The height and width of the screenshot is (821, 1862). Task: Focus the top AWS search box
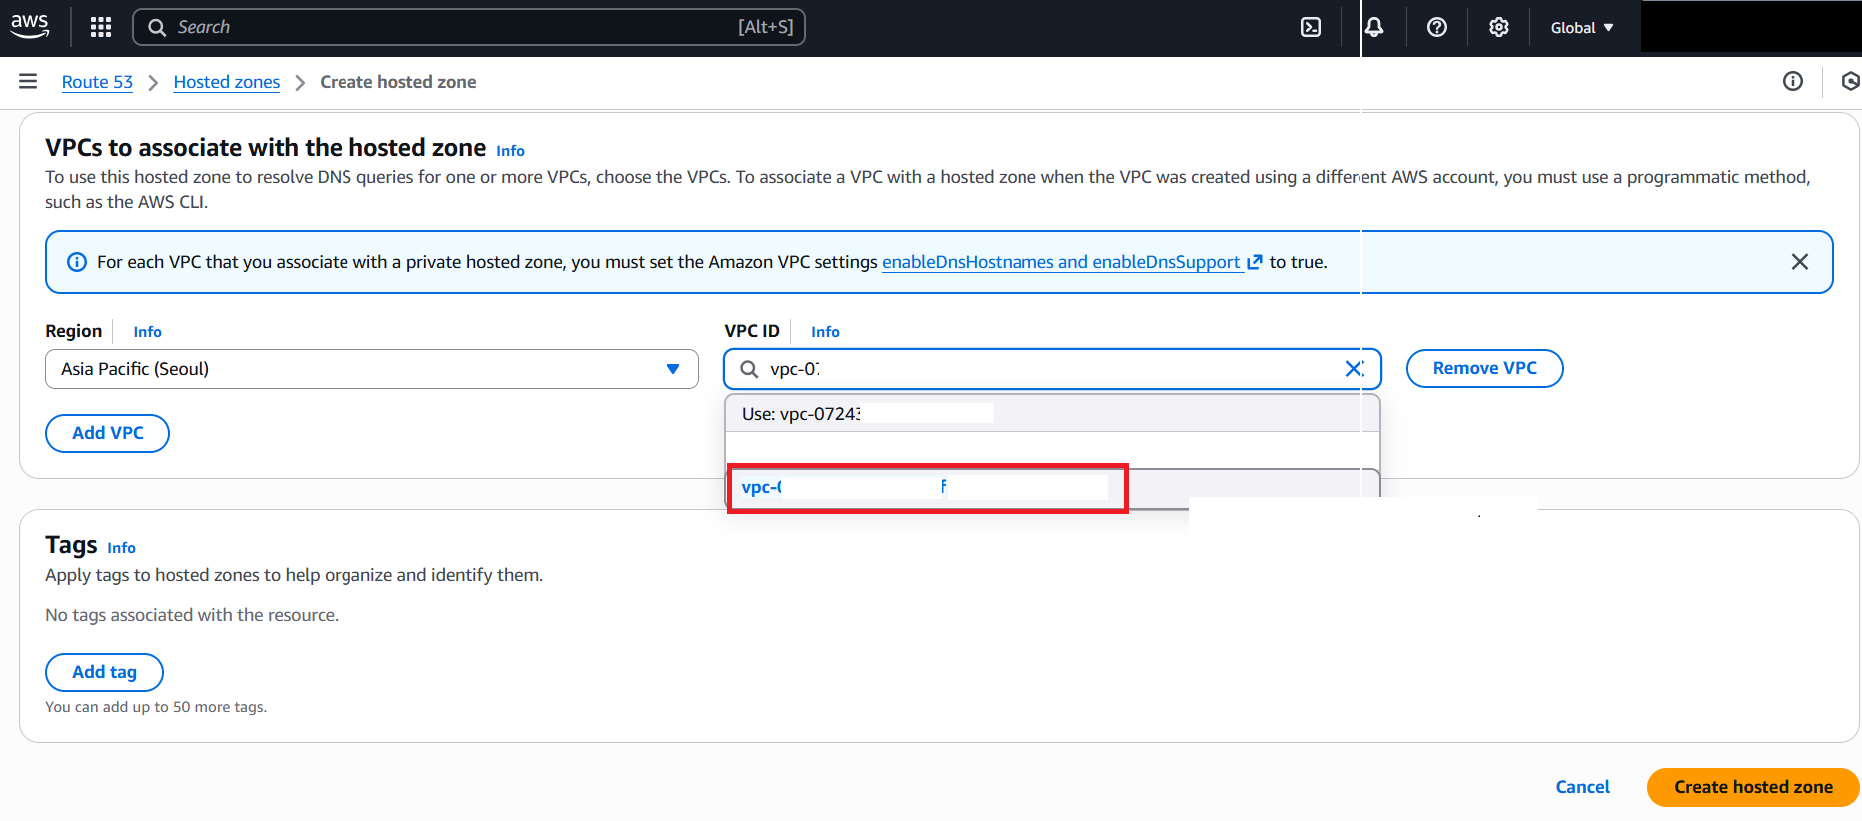tap(468, 27)
